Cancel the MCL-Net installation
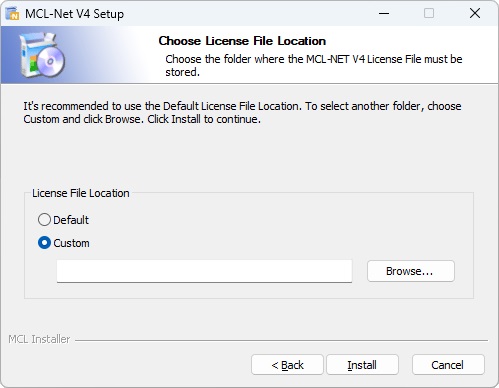 [448, 365]
